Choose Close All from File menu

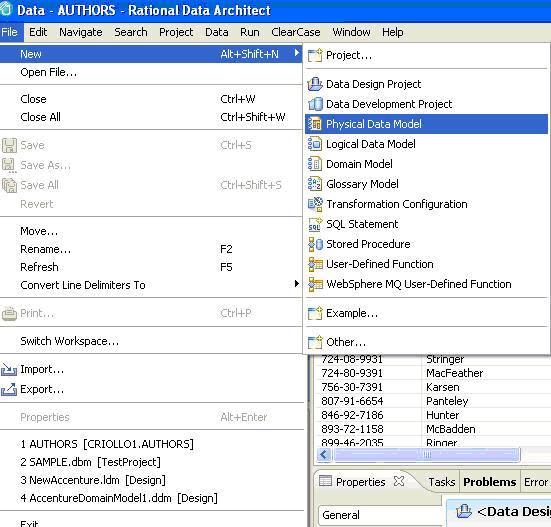point(151,117)
